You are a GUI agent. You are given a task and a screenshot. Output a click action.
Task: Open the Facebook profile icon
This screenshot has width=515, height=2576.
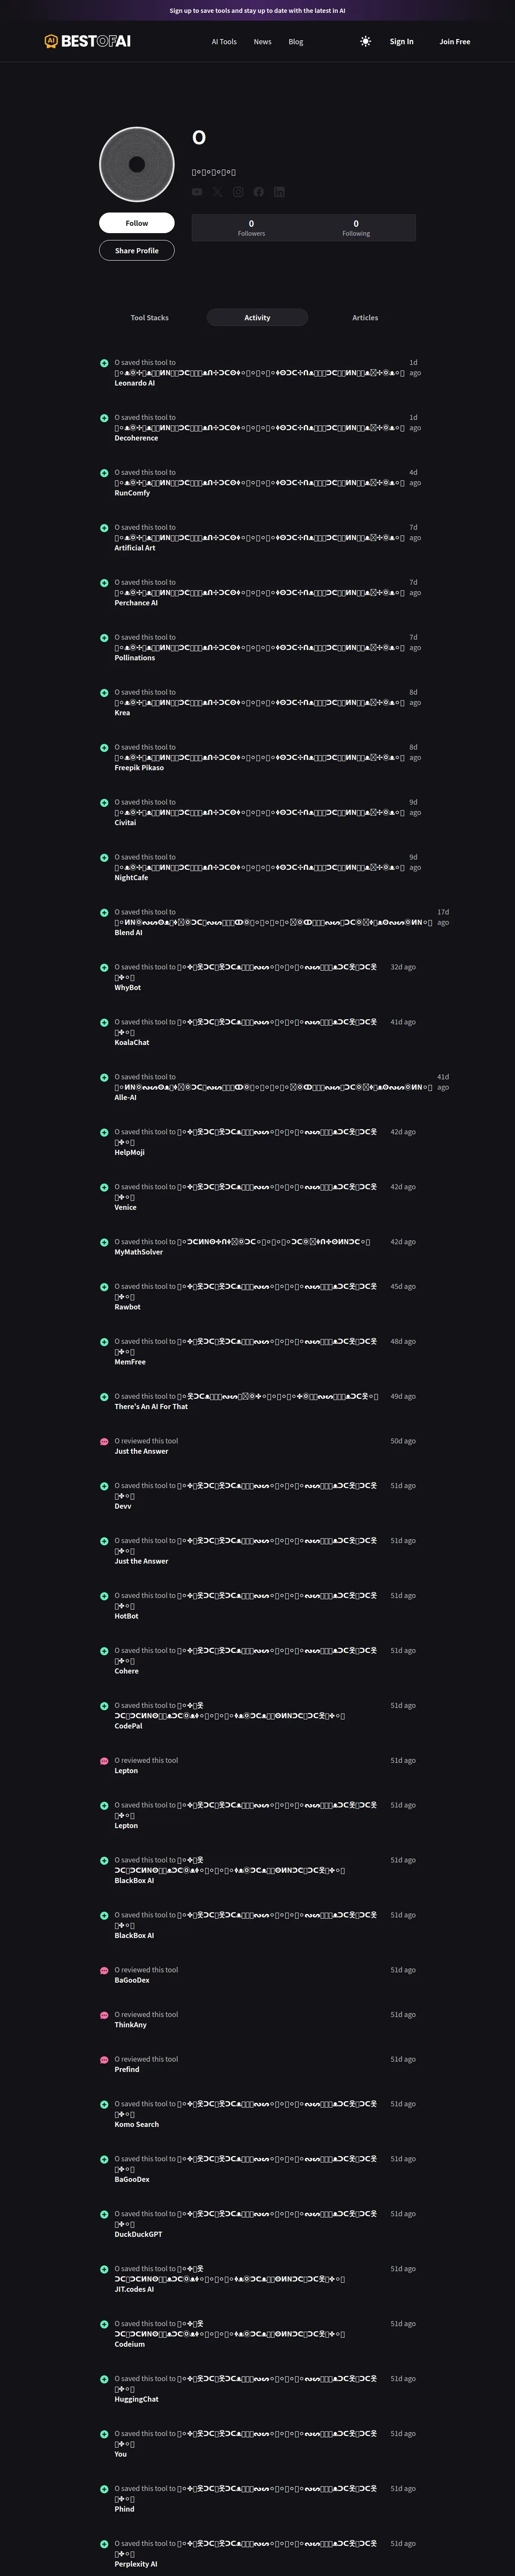click(259, 192)
